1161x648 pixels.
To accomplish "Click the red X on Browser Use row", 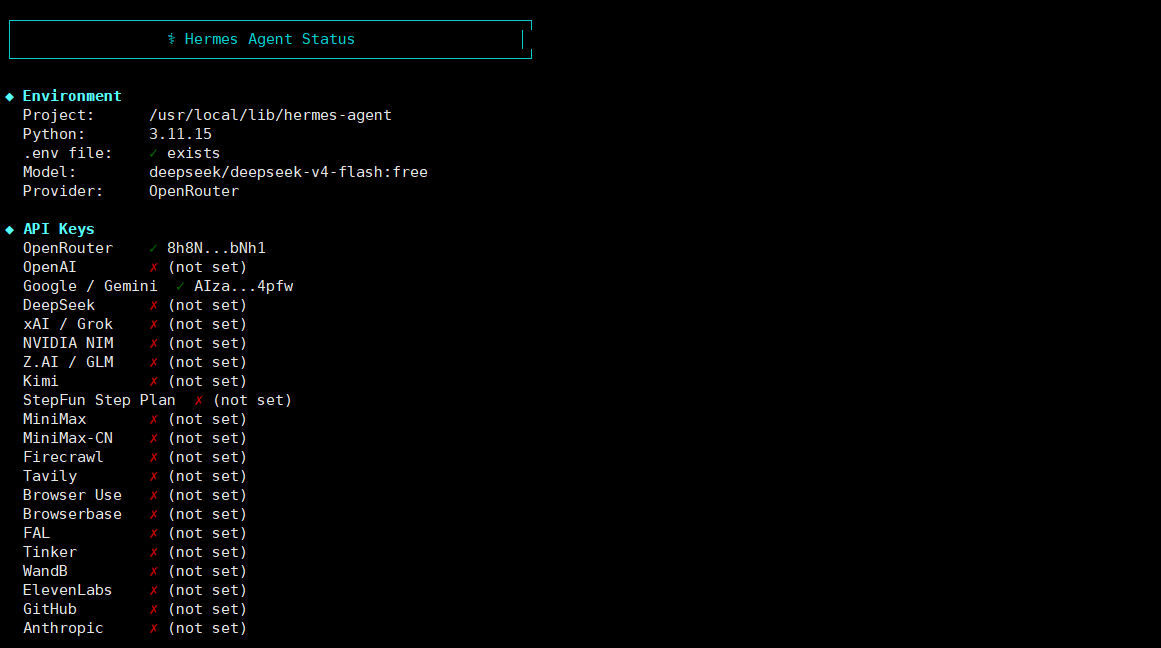I will tap(154, 495).
